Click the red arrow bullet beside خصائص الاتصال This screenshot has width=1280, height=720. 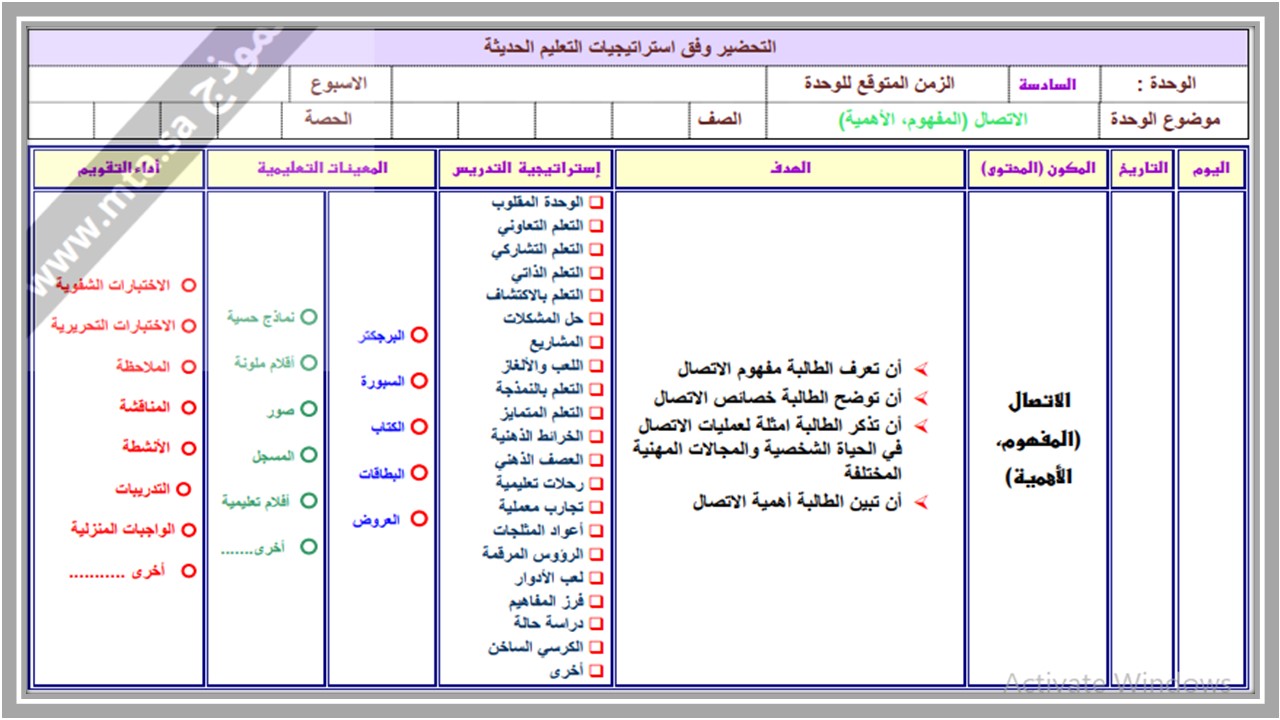point(921,398)
